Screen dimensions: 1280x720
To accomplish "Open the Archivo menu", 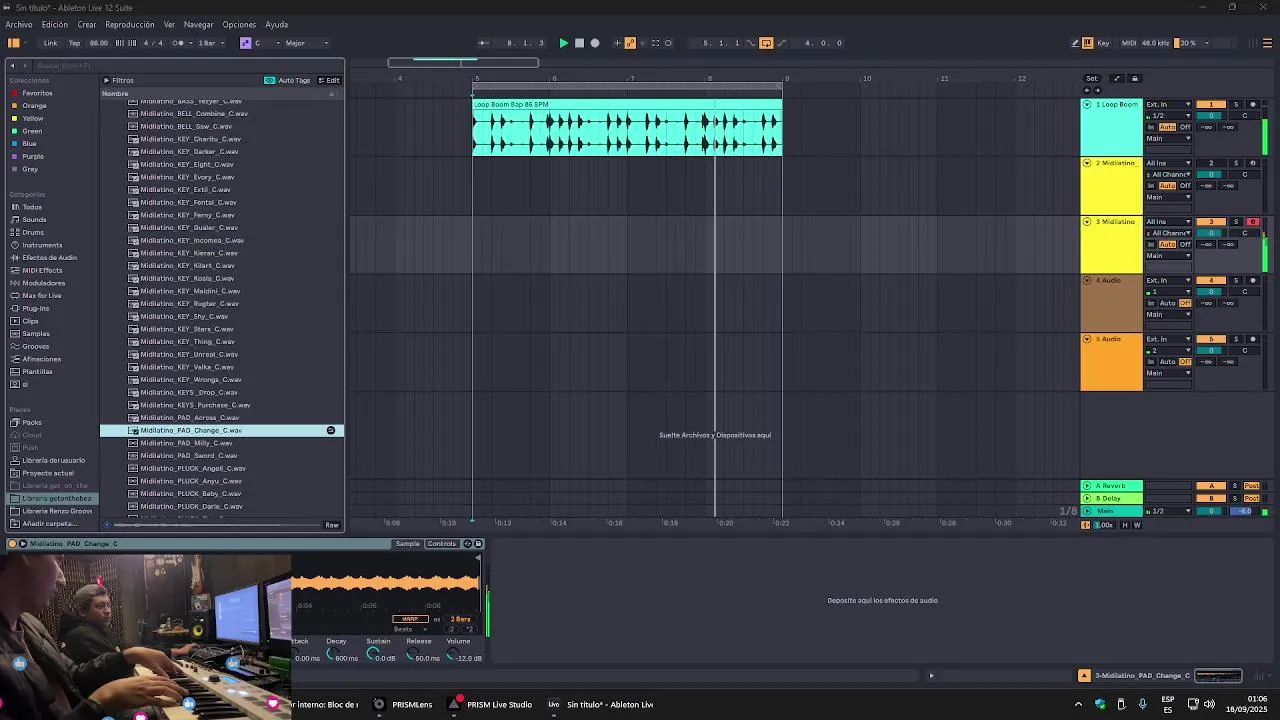I will click(x=19, y=25).
